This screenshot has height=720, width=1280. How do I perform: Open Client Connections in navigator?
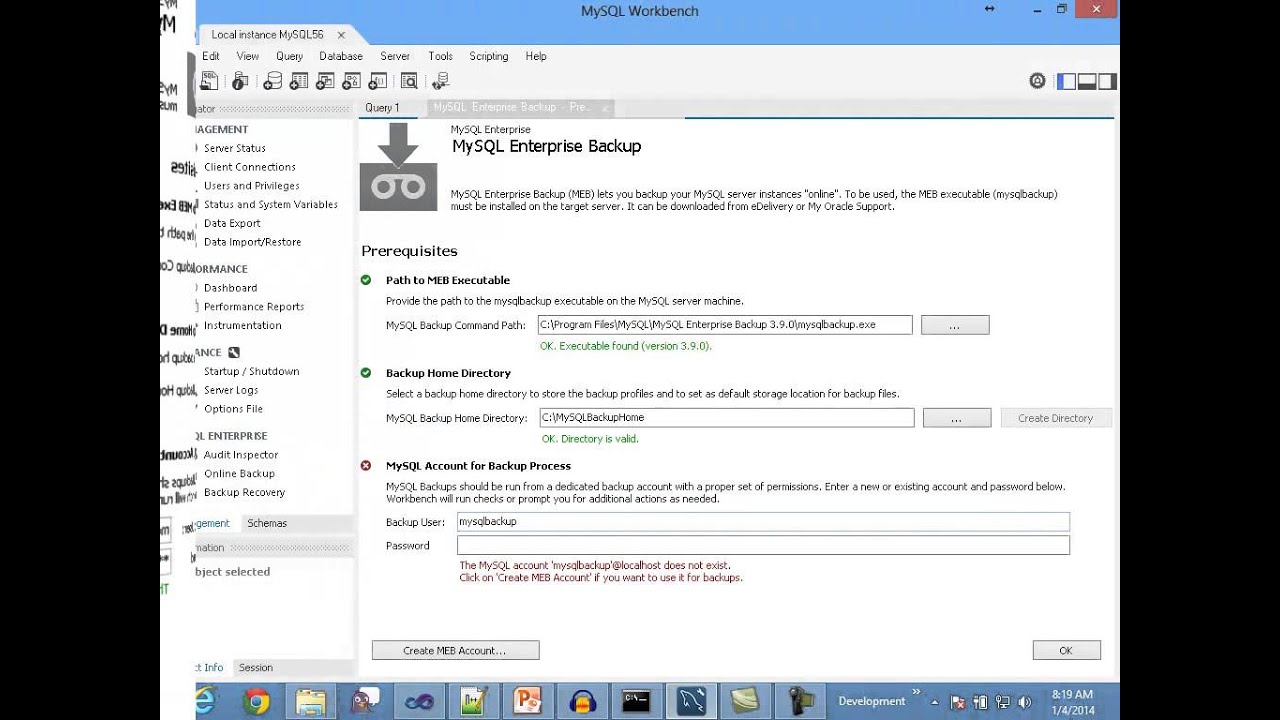[x=249, y=167]
